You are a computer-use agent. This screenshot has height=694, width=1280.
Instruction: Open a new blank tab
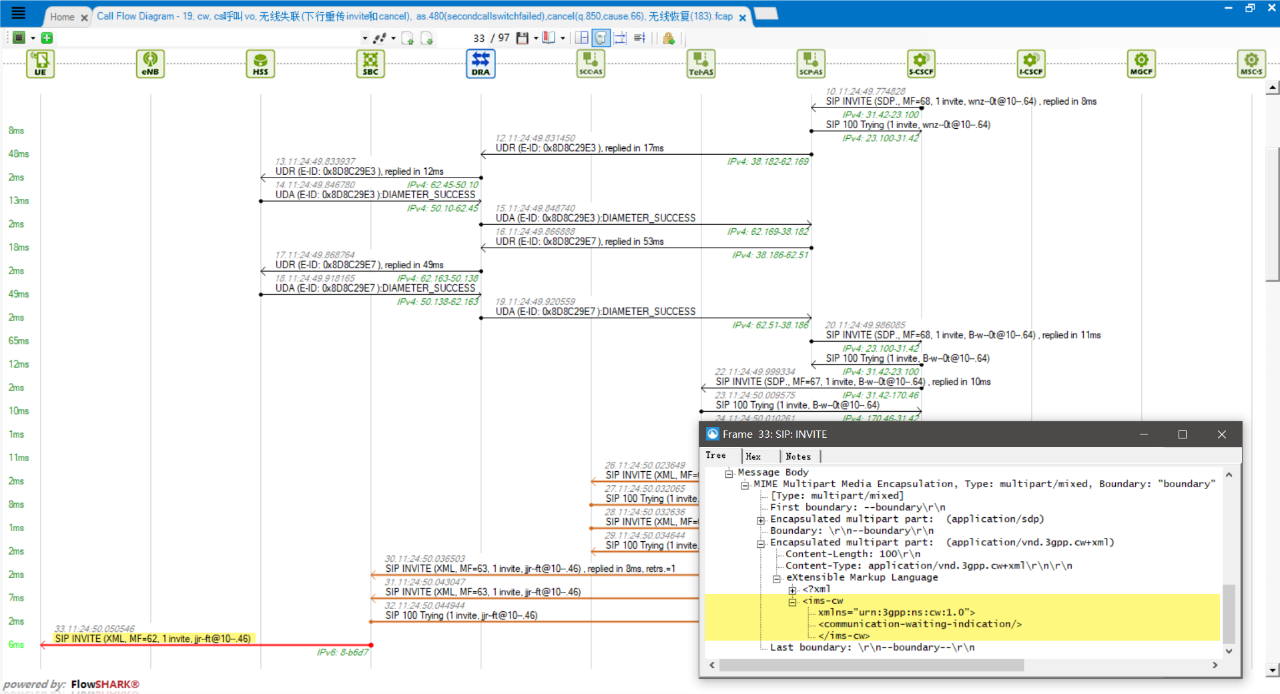[x=766, y=15]
